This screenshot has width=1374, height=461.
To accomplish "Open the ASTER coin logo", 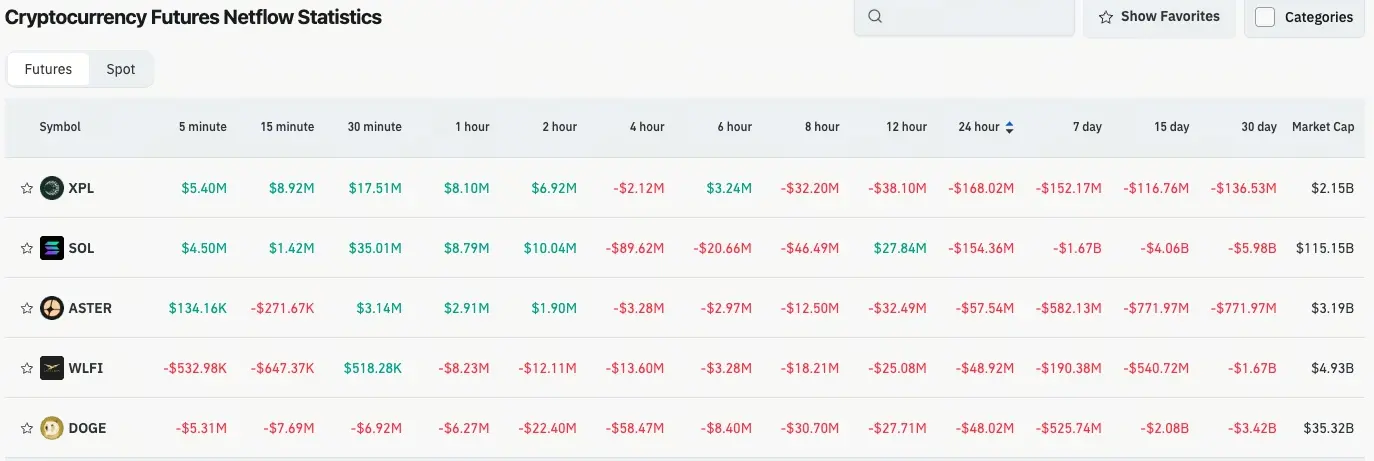I will [52, 308].
